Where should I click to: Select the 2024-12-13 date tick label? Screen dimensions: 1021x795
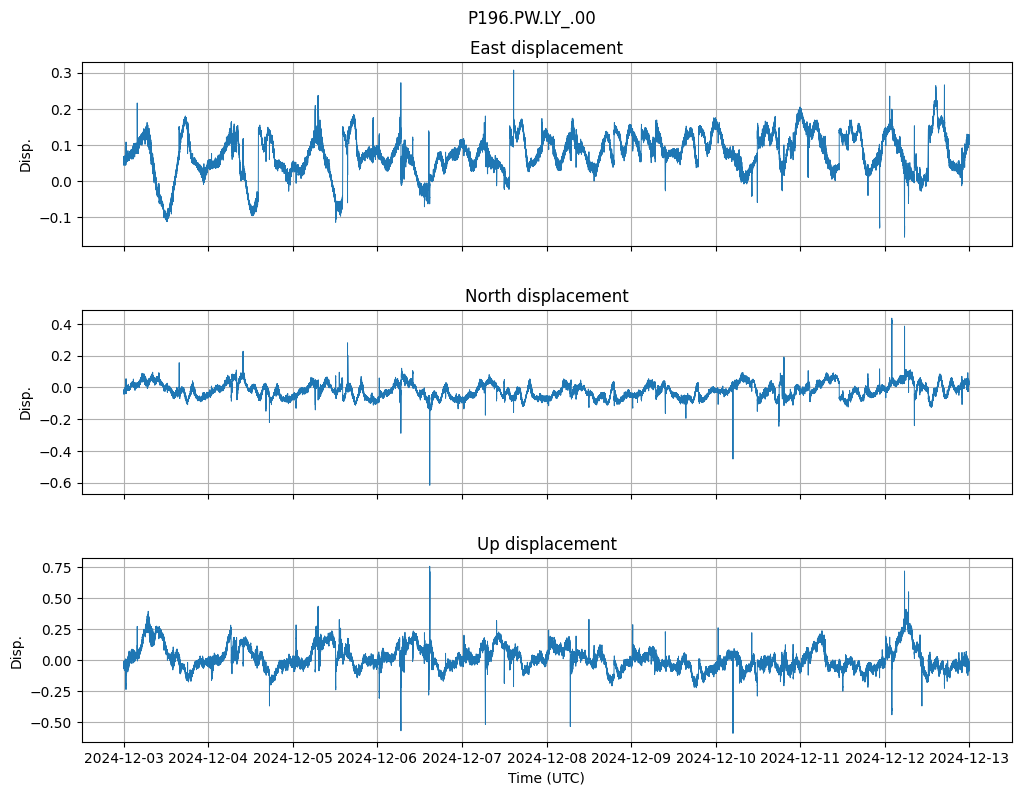tap(968, 759)
